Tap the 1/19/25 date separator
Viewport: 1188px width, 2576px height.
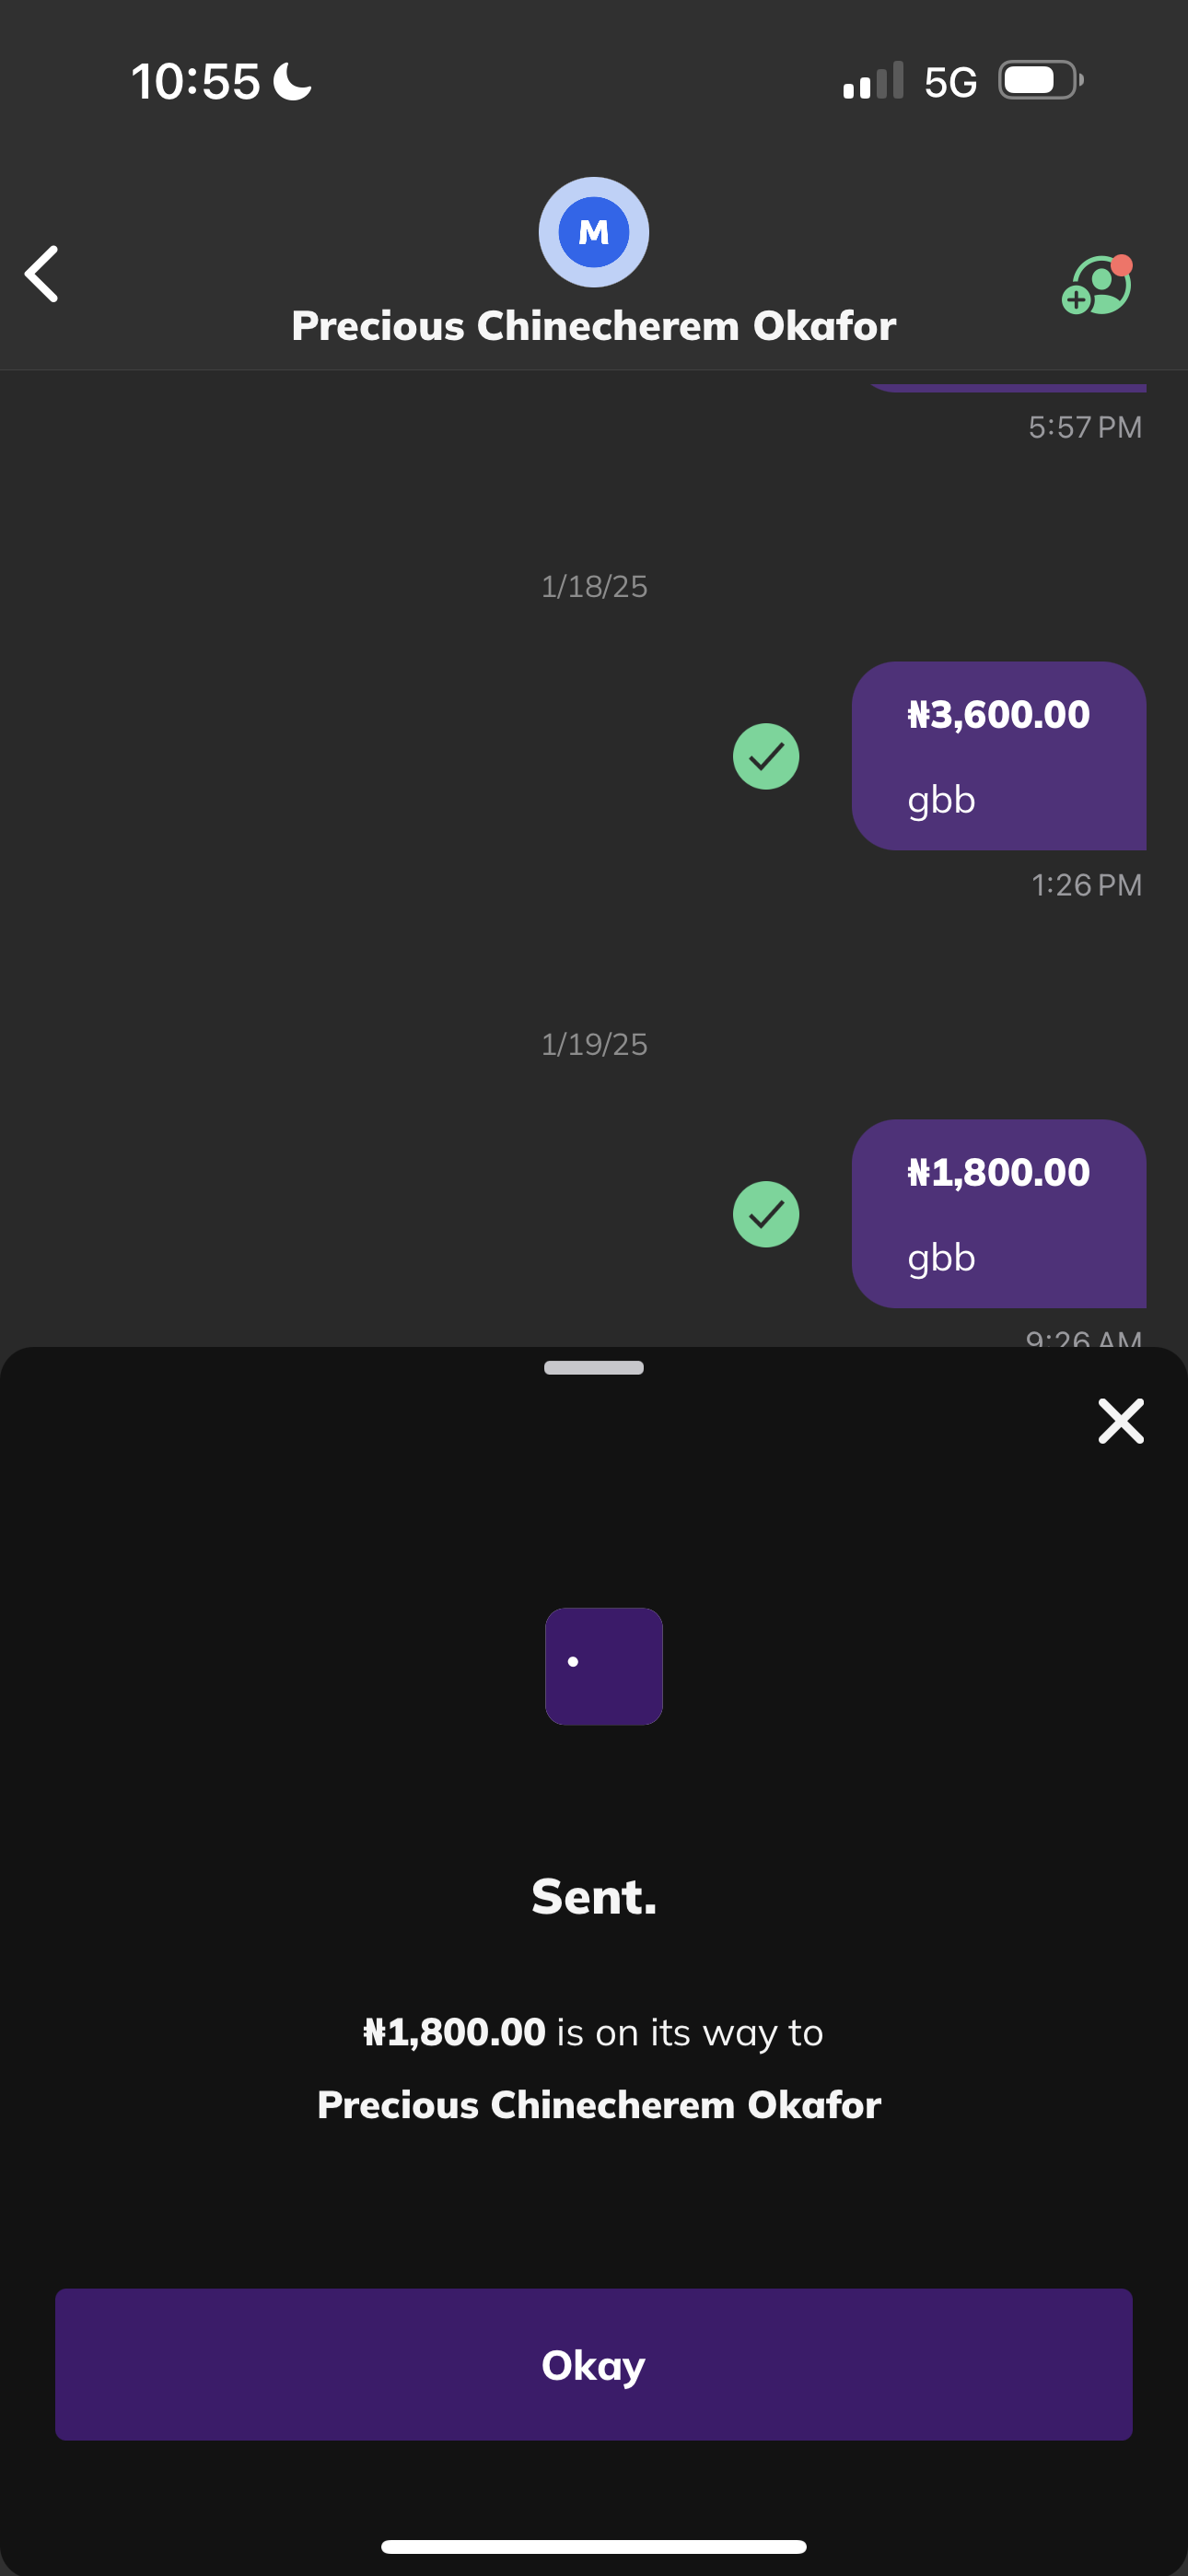click(594, 1045)
